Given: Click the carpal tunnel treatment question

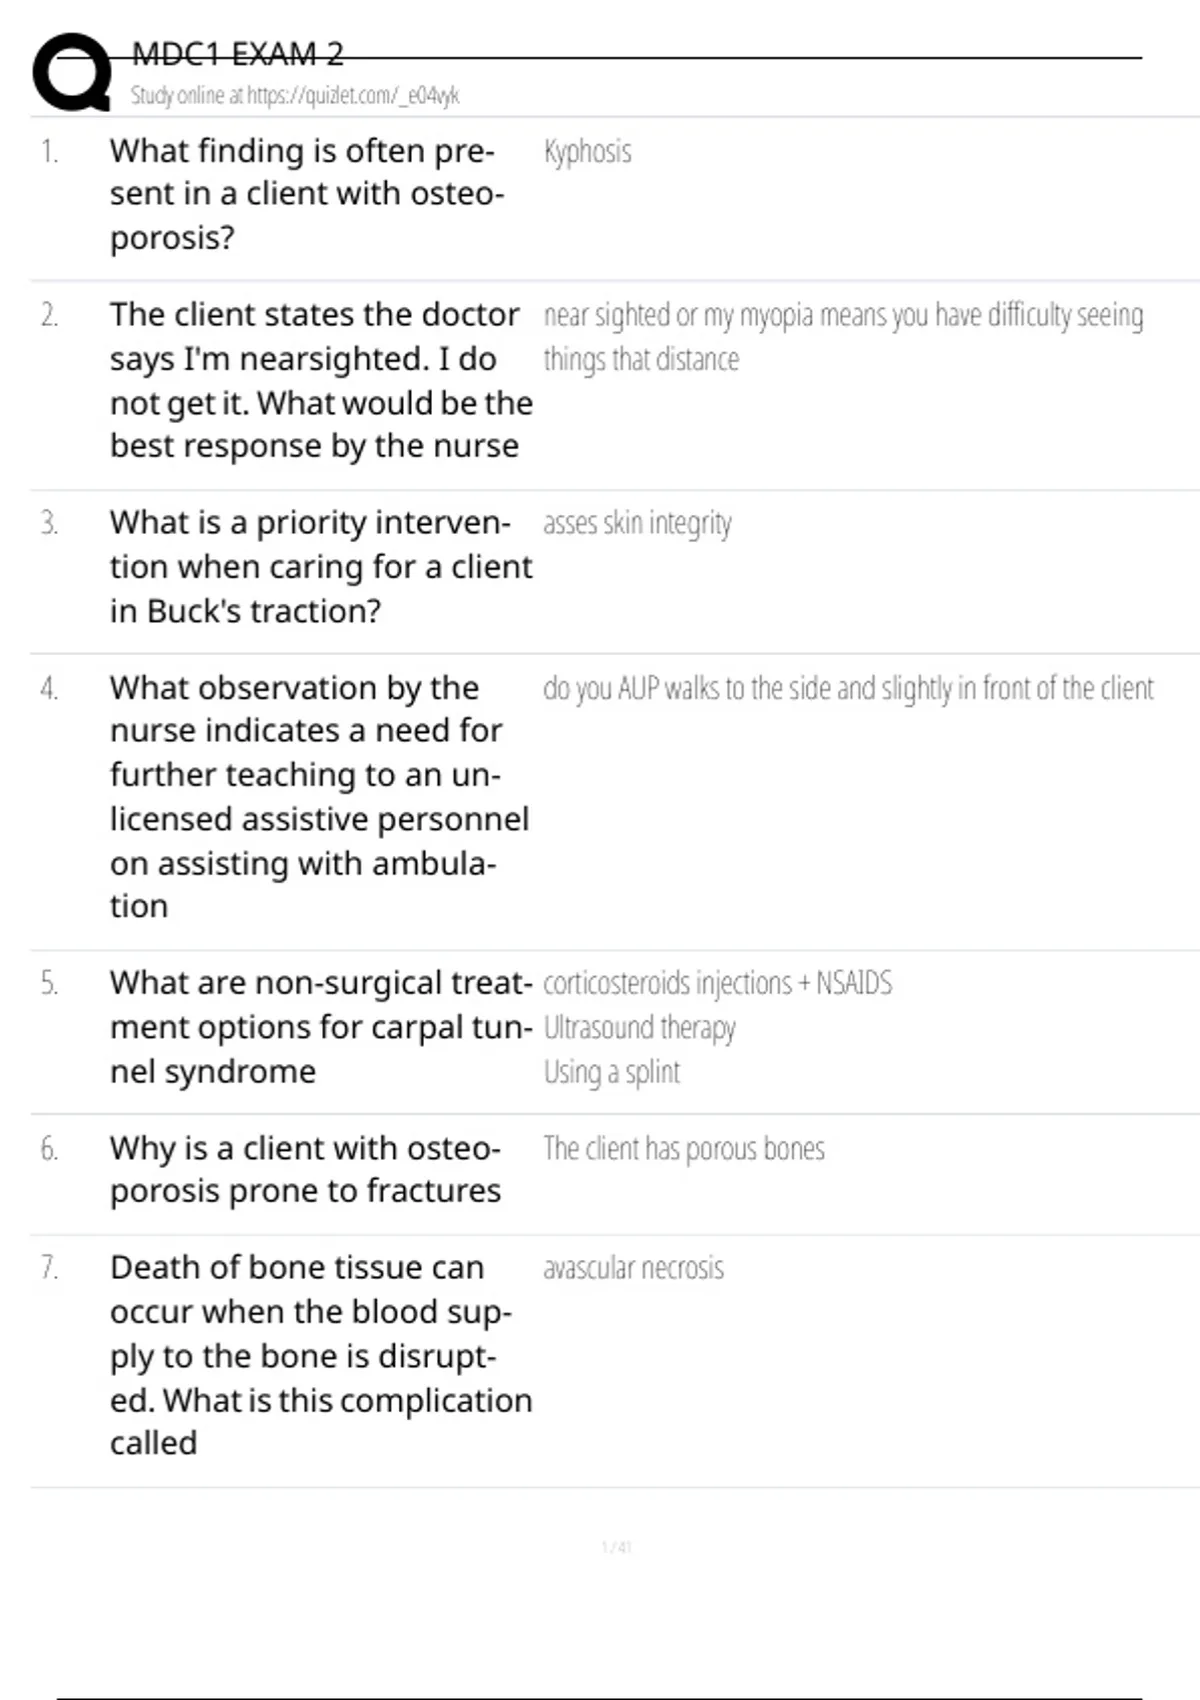Looking at the screenshot, I should [x=320, y=1027].
